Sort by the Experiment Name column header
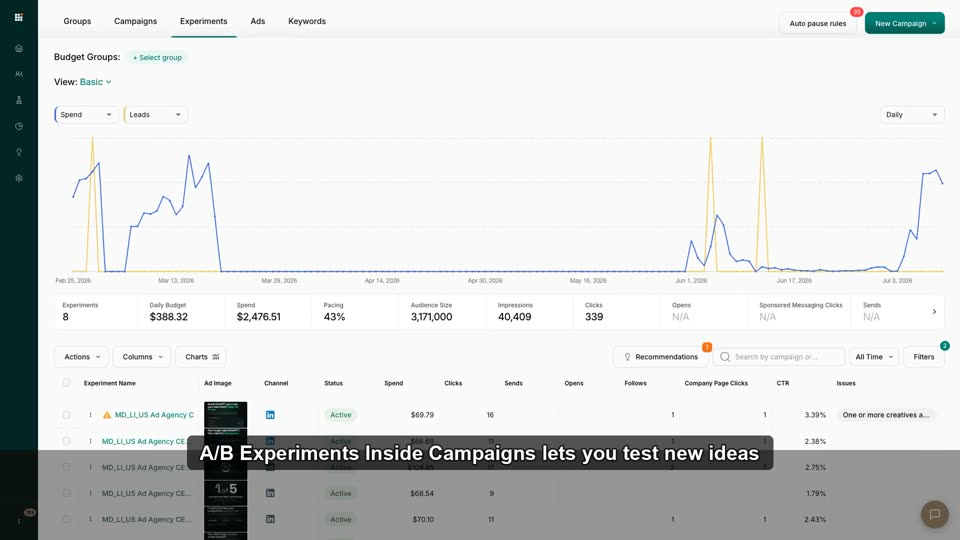This screenshot has height=540, width=960. coord(110,383)
